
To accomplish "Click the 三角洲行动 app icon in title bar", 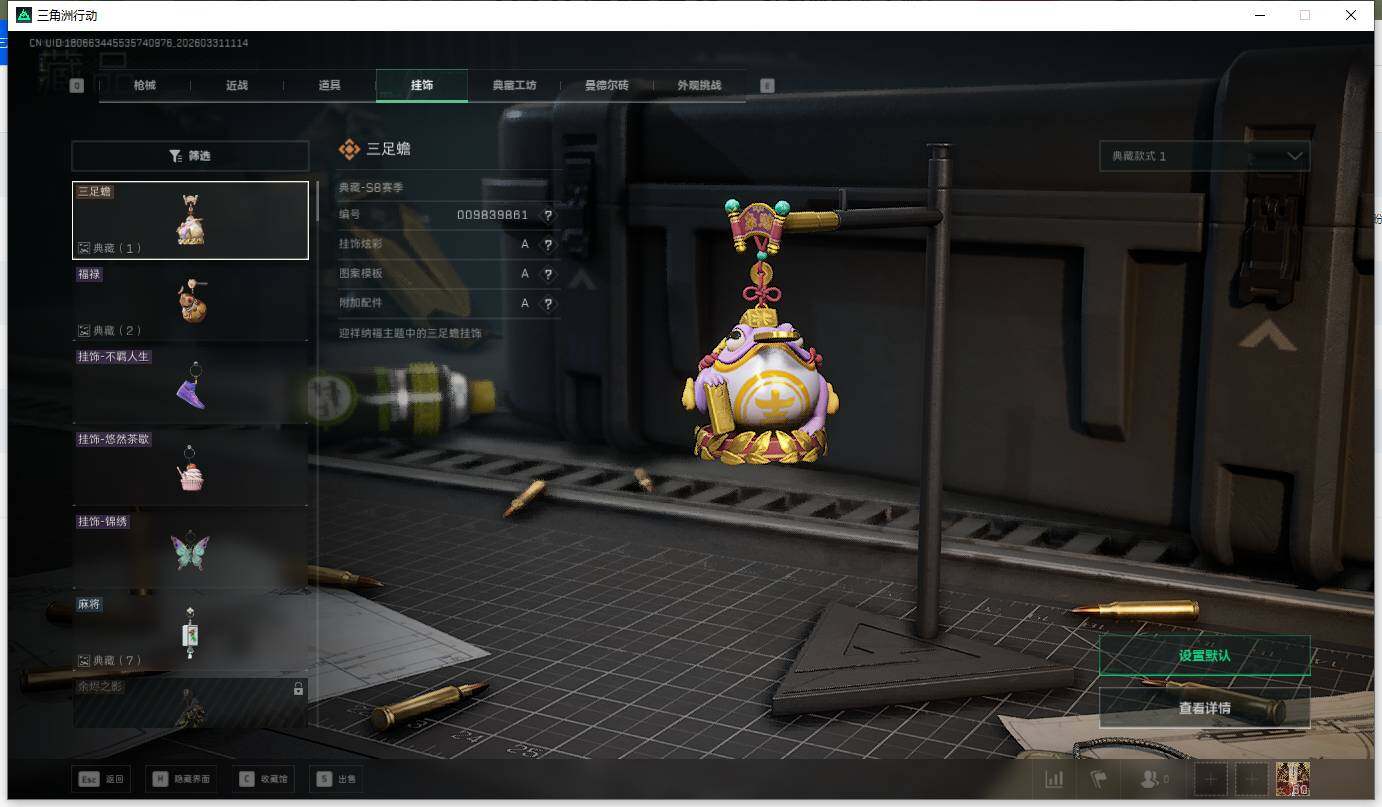I will tap(24, 15).
